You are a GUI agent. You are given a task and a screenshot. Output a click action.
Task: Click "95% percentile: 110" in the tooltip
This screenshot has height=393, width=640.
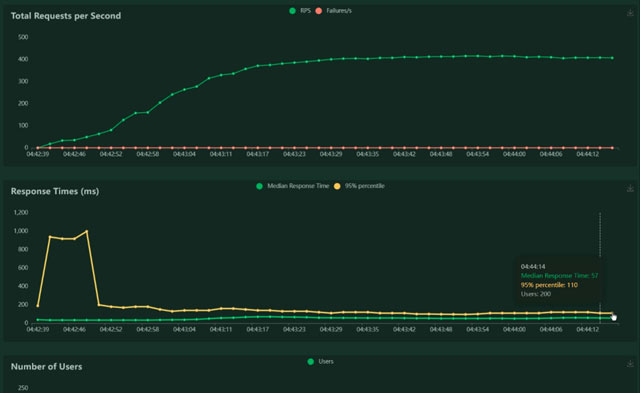click(549, 285)
